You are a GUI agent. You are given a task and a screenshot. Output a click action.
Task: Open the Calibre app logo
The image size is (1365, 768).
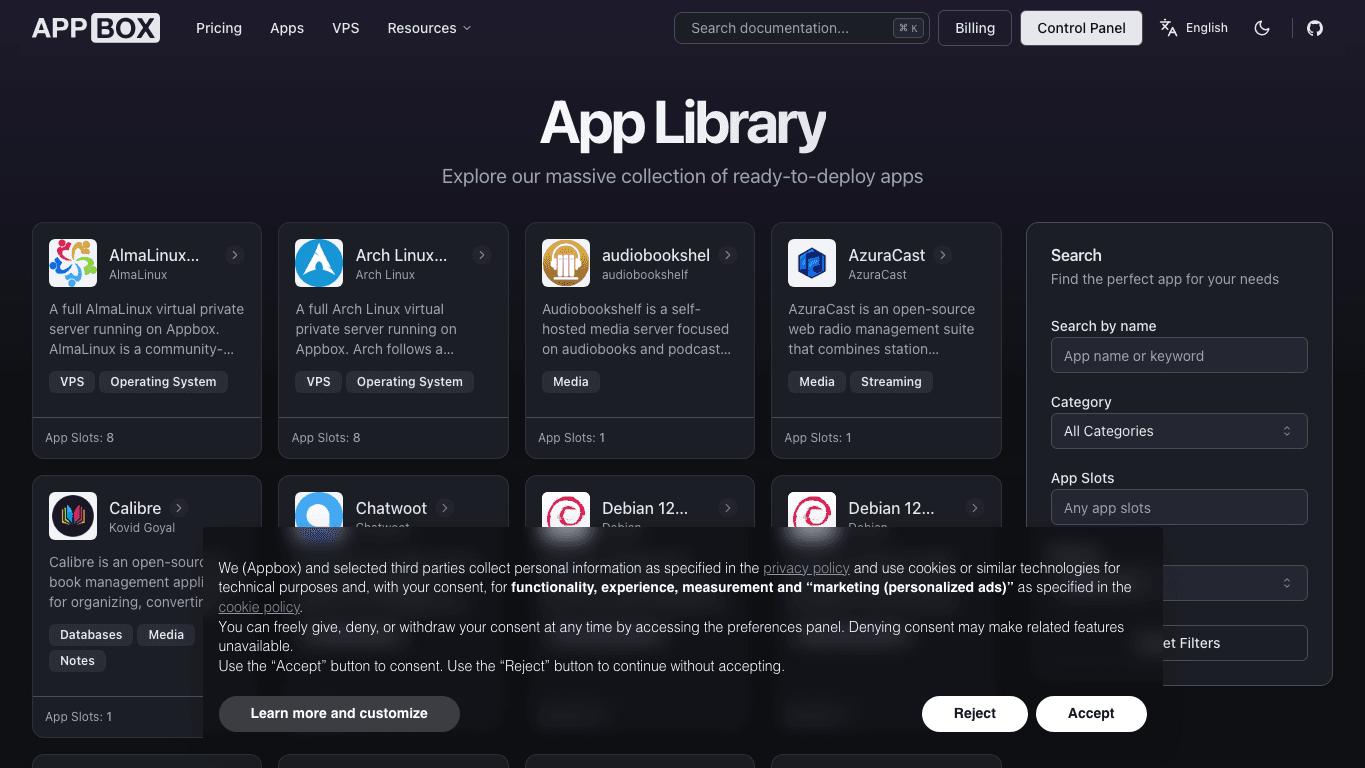[x=73, y=516]
